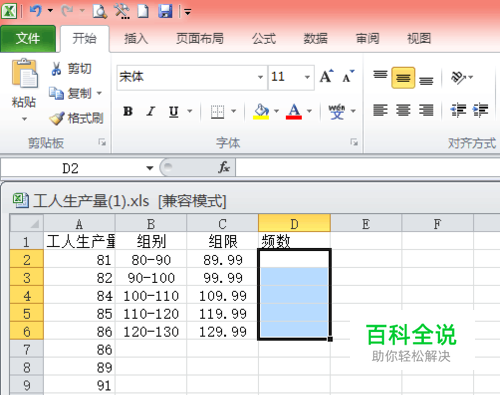
Task: Align text right
Action: click(x=426, y=110)
